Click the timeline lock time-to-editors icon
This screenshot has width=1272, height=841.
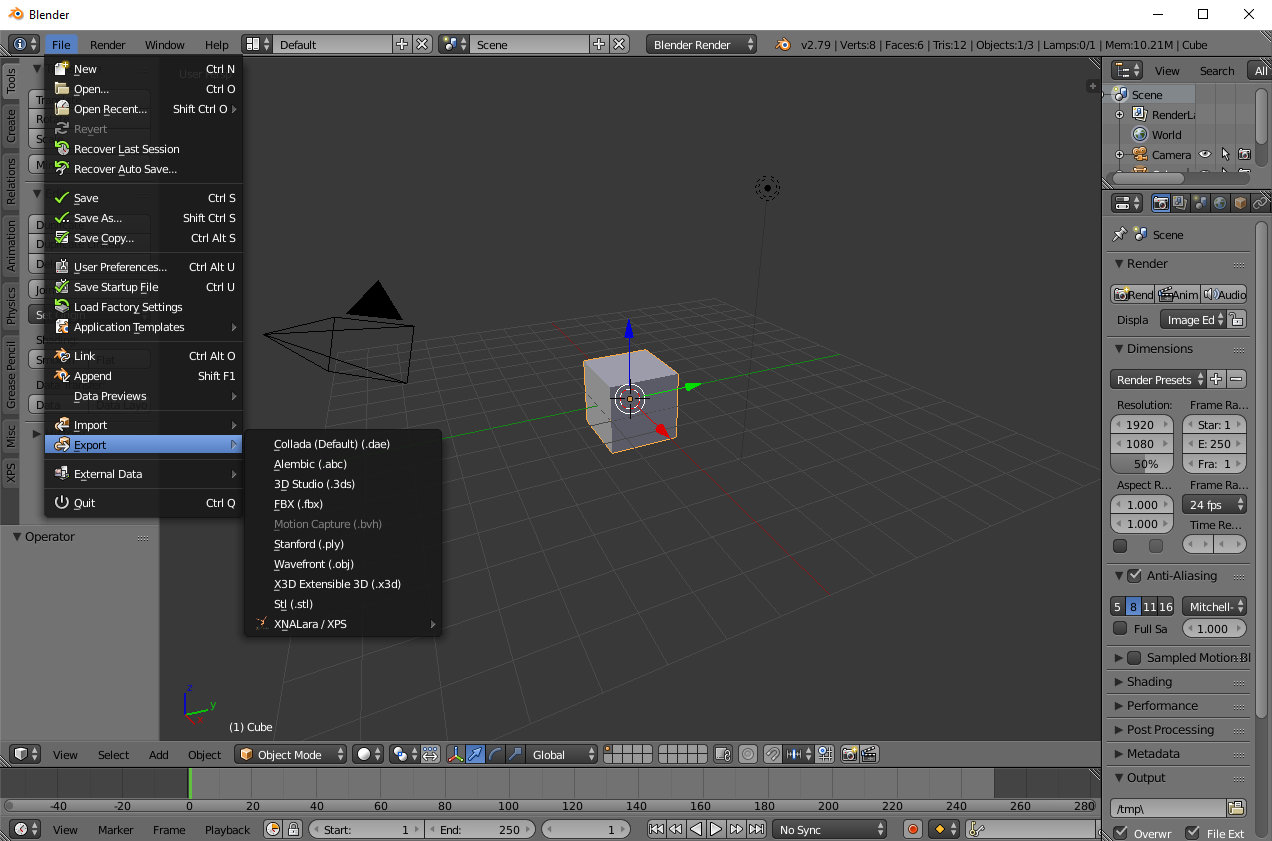[x=293, y=829]
